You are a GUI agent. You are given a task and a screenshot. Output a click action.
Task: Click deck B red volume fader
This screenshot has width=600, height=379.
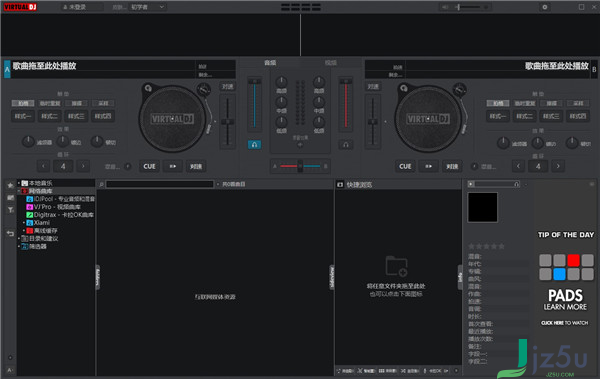[346, 105]
